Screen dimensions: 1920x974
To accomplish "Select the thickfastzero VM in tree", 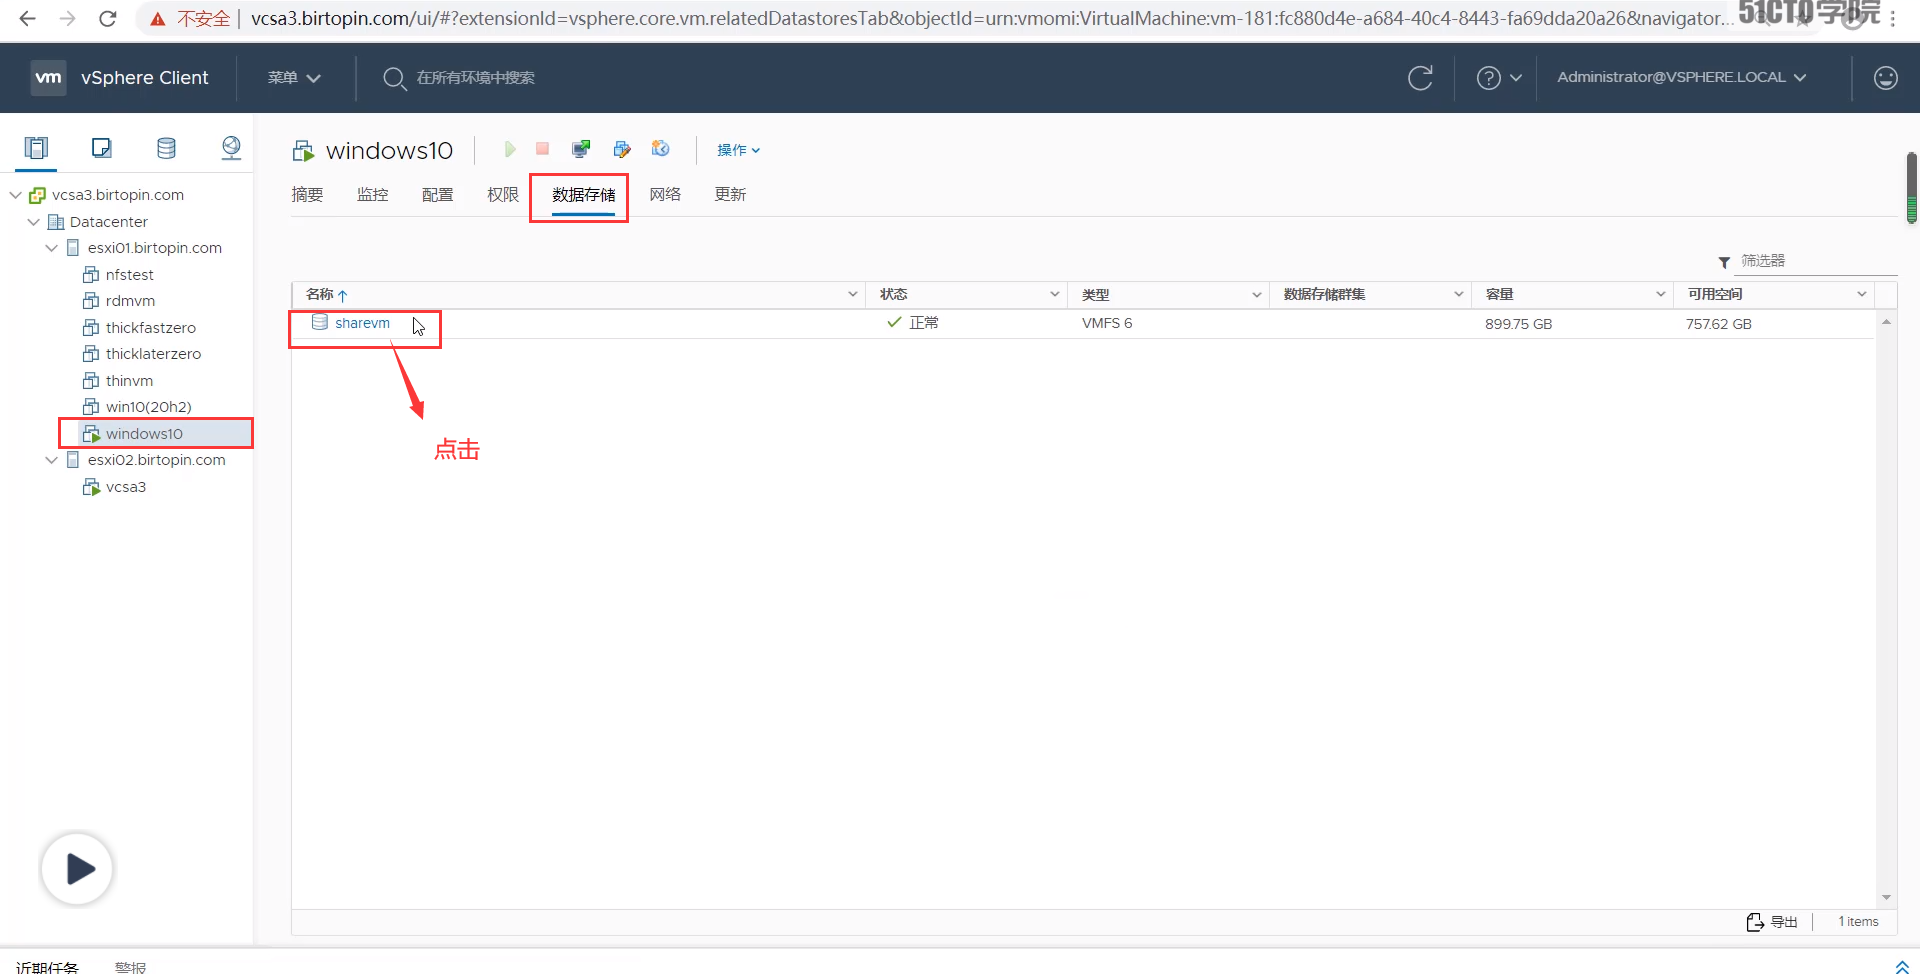I will tap(151, 328).
